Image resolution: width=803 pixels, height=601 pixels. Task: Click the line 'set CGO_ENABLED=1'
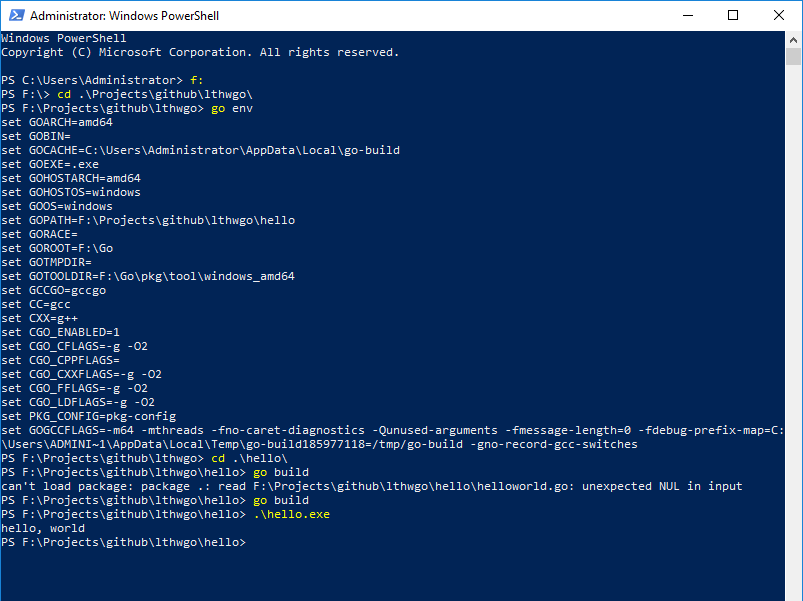click(x=60, y=332)
